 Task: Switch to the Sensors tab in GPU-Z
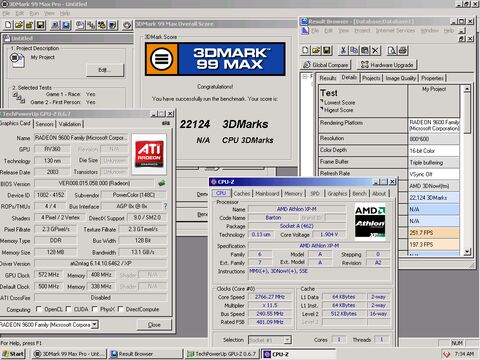coord(45,124)
